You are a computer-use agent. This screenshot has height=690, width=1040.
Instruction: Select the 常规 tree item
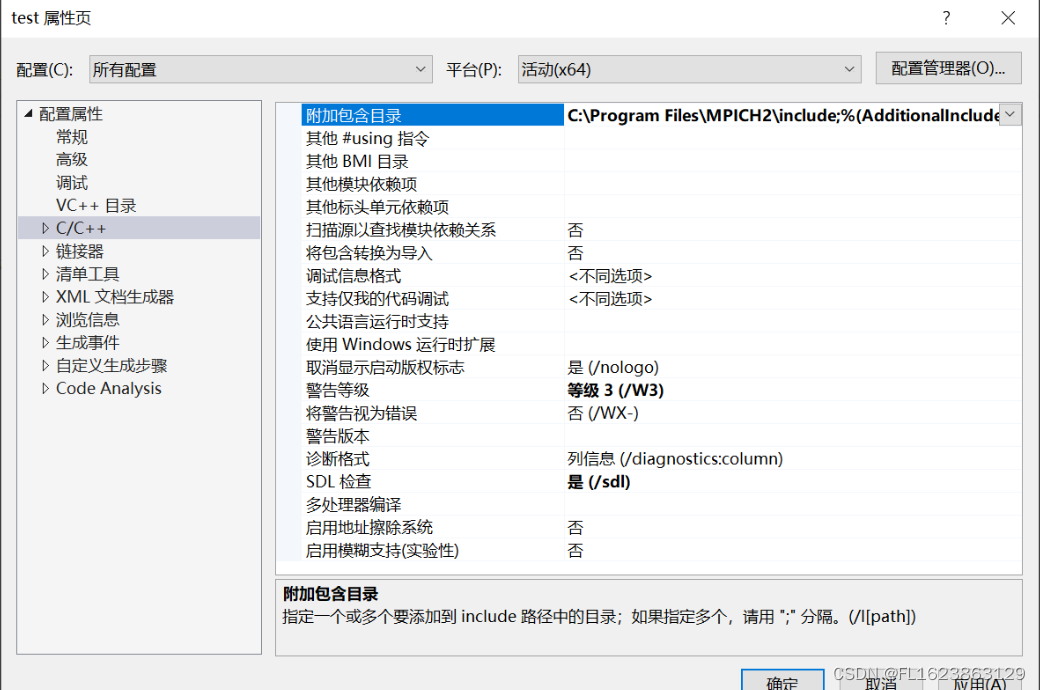pos(71,136)
